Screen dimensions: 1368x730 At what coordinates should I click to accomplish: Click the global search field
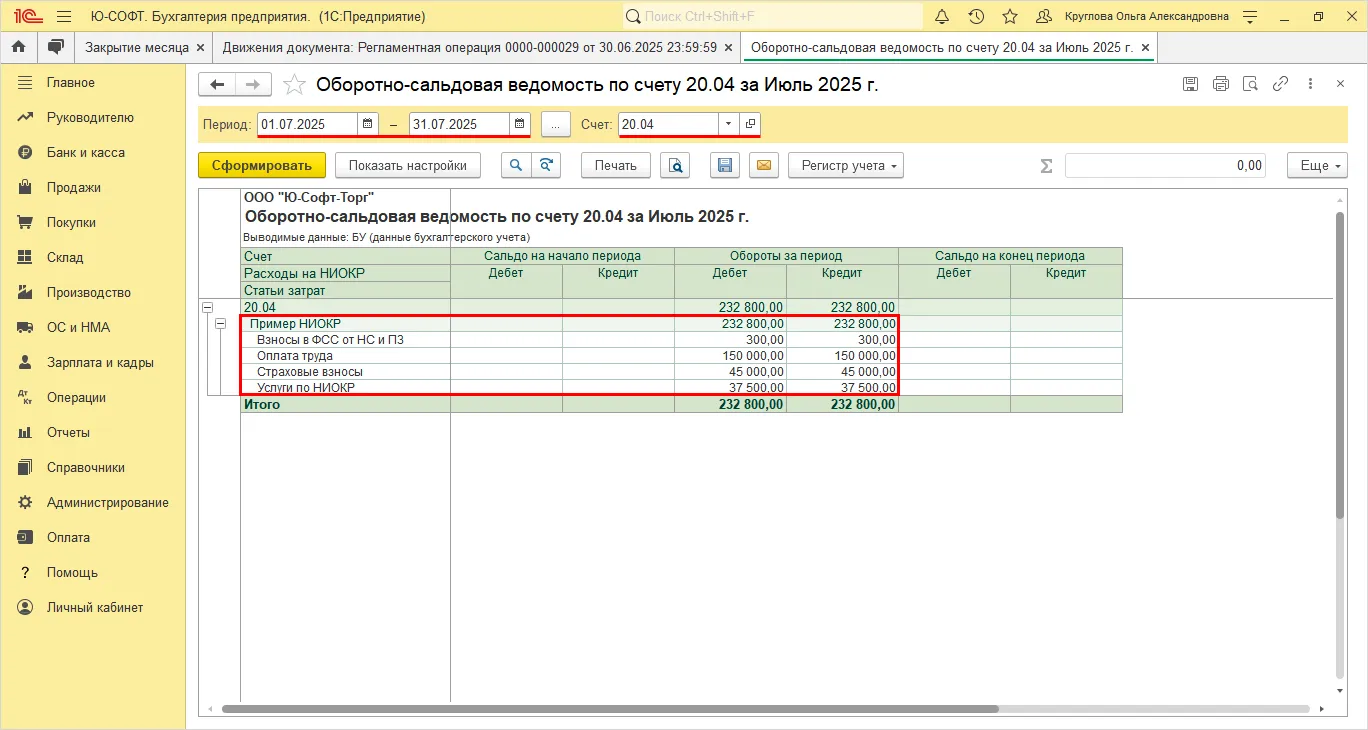point(772,16)
